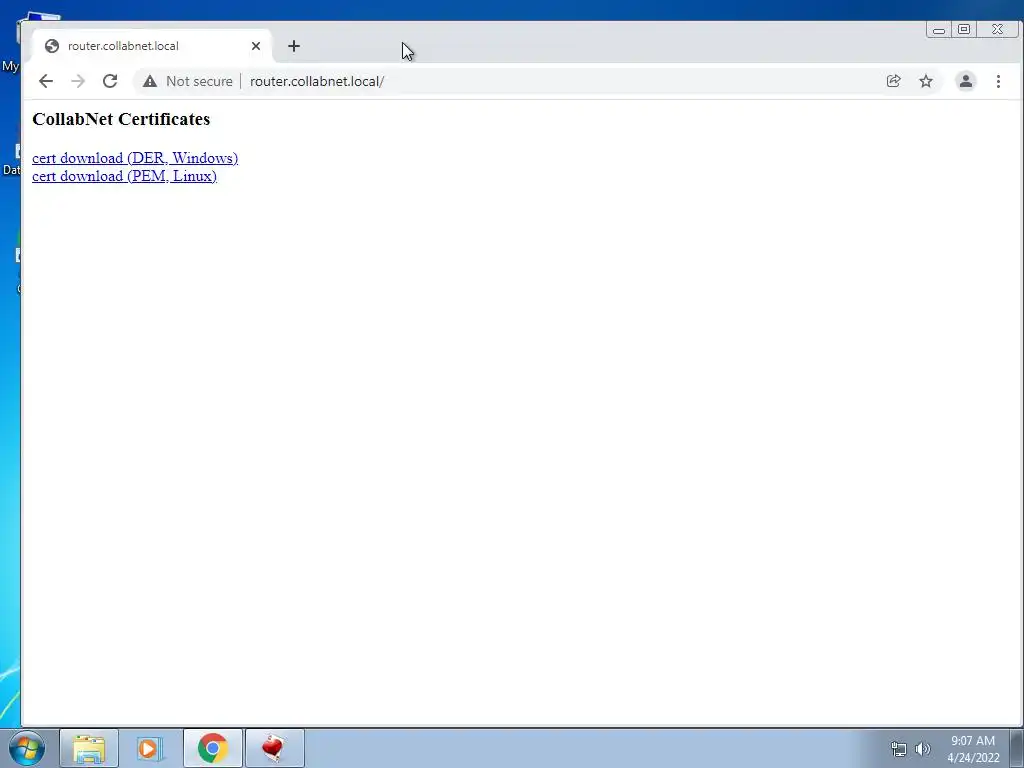Open the network status tray icon

point(899,749)
